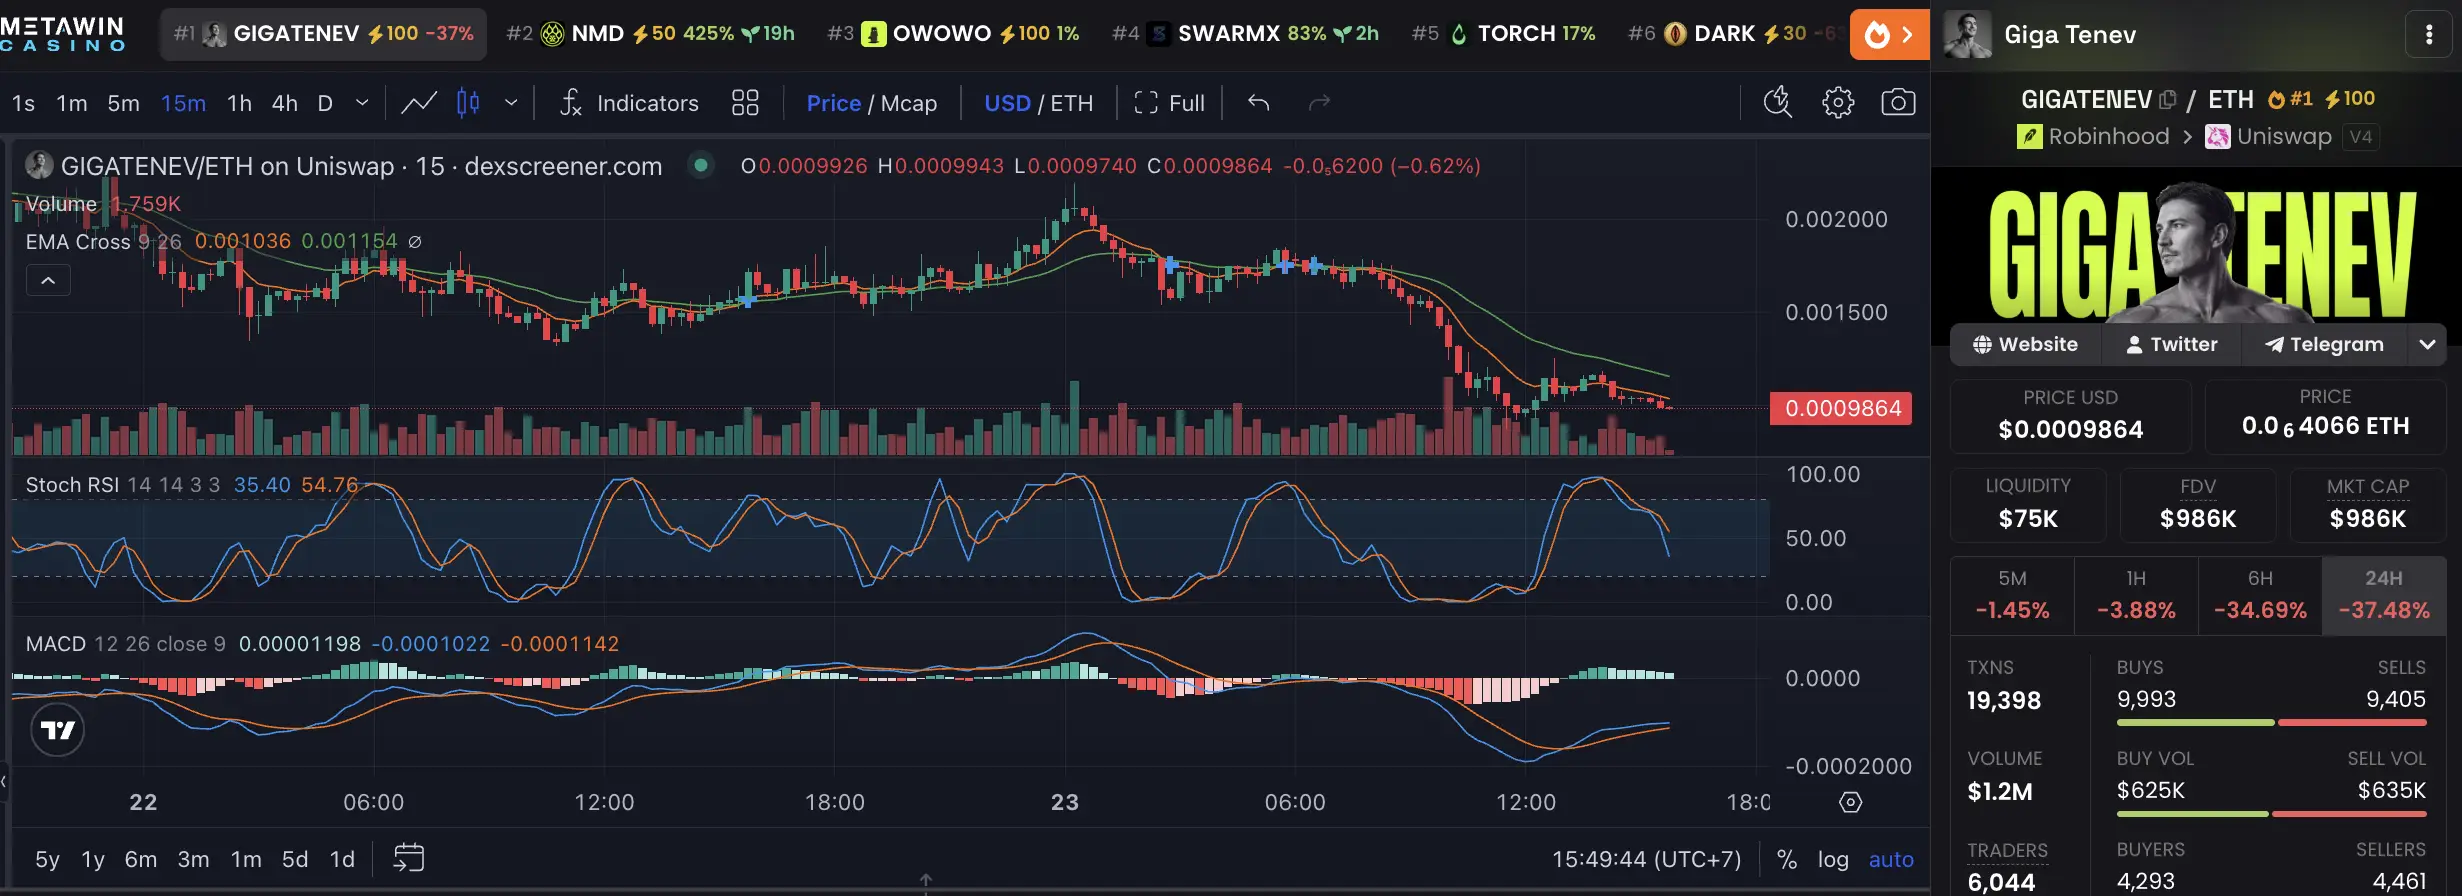Click the trending fire button

(1889, 35)
